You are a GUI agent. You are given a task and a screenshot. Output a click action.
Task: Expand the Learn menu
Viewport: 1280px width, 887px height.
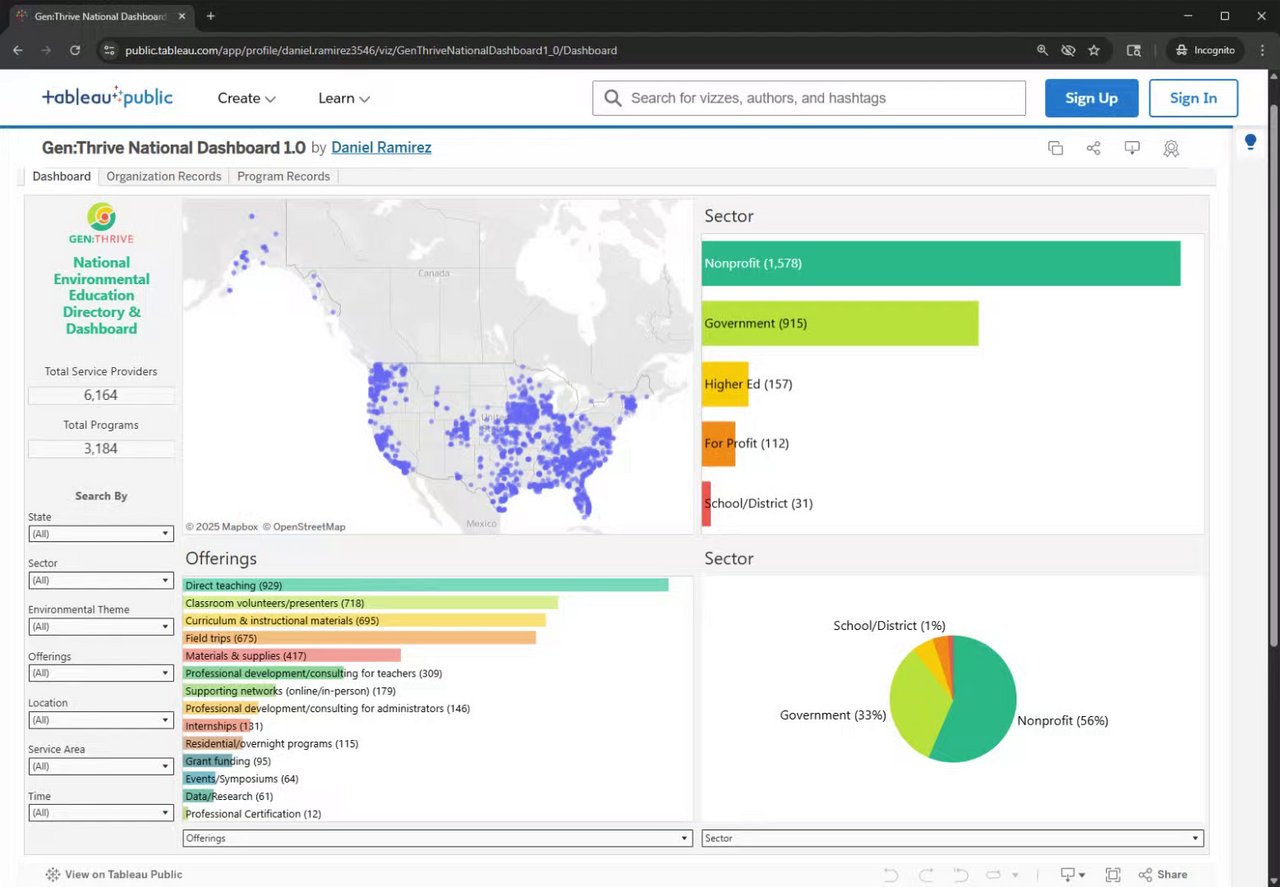click(344, 98)
